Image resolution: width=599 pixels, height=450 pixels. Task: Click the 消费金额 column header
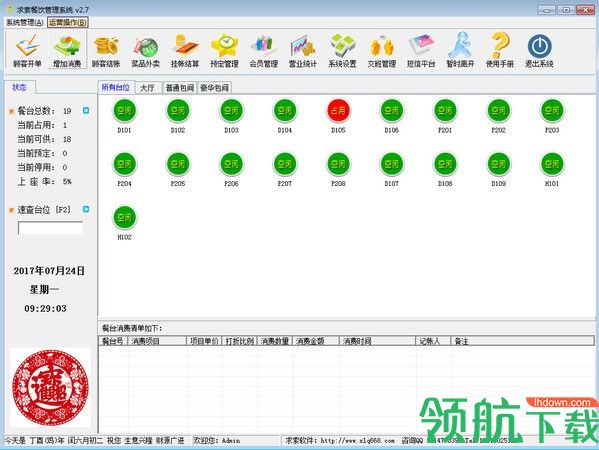click(316, 341)
